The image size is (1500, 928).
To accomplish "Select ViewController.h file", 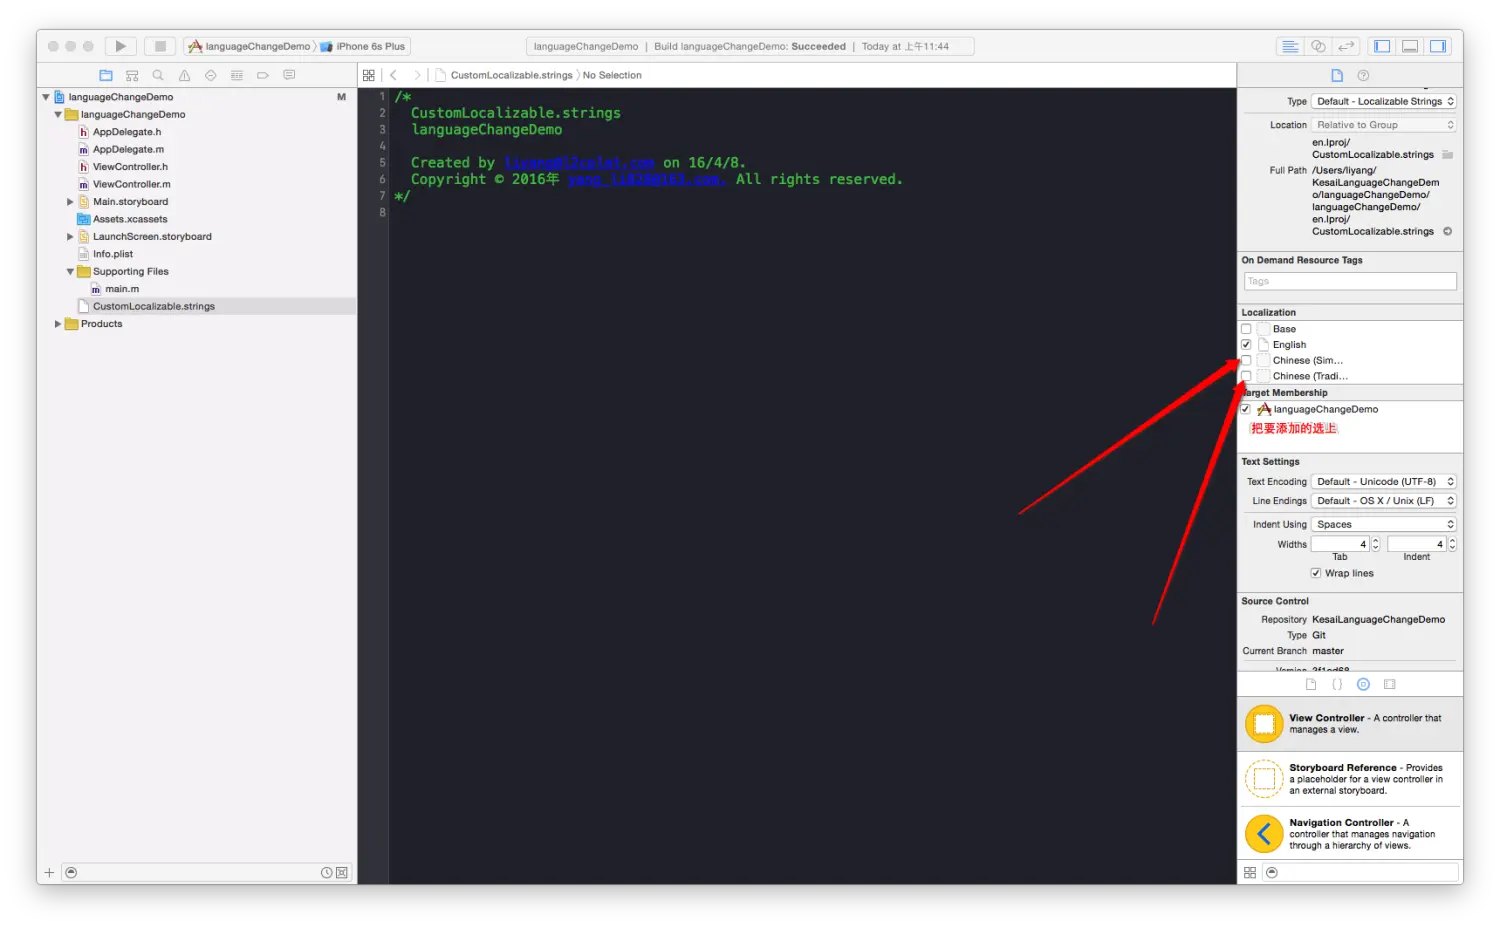I will (130, 167).
